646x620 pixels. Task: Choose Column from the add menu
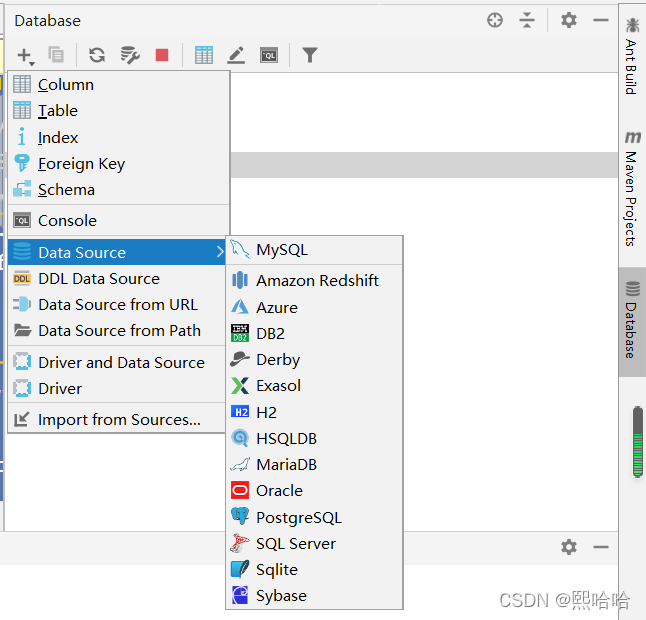coord(119,84)
